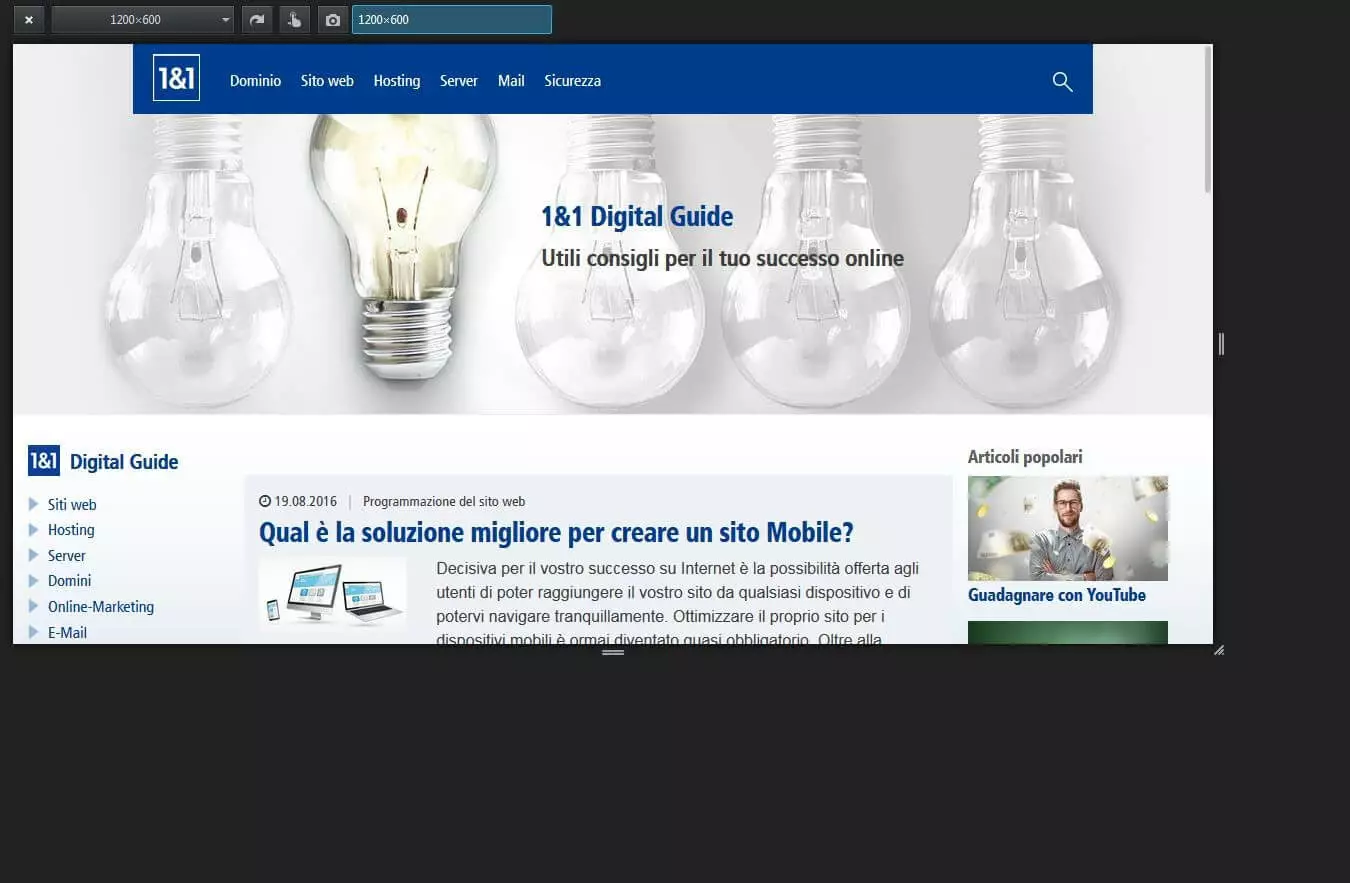
Task: Close the responsive design mode
Action: pos(29,20)
